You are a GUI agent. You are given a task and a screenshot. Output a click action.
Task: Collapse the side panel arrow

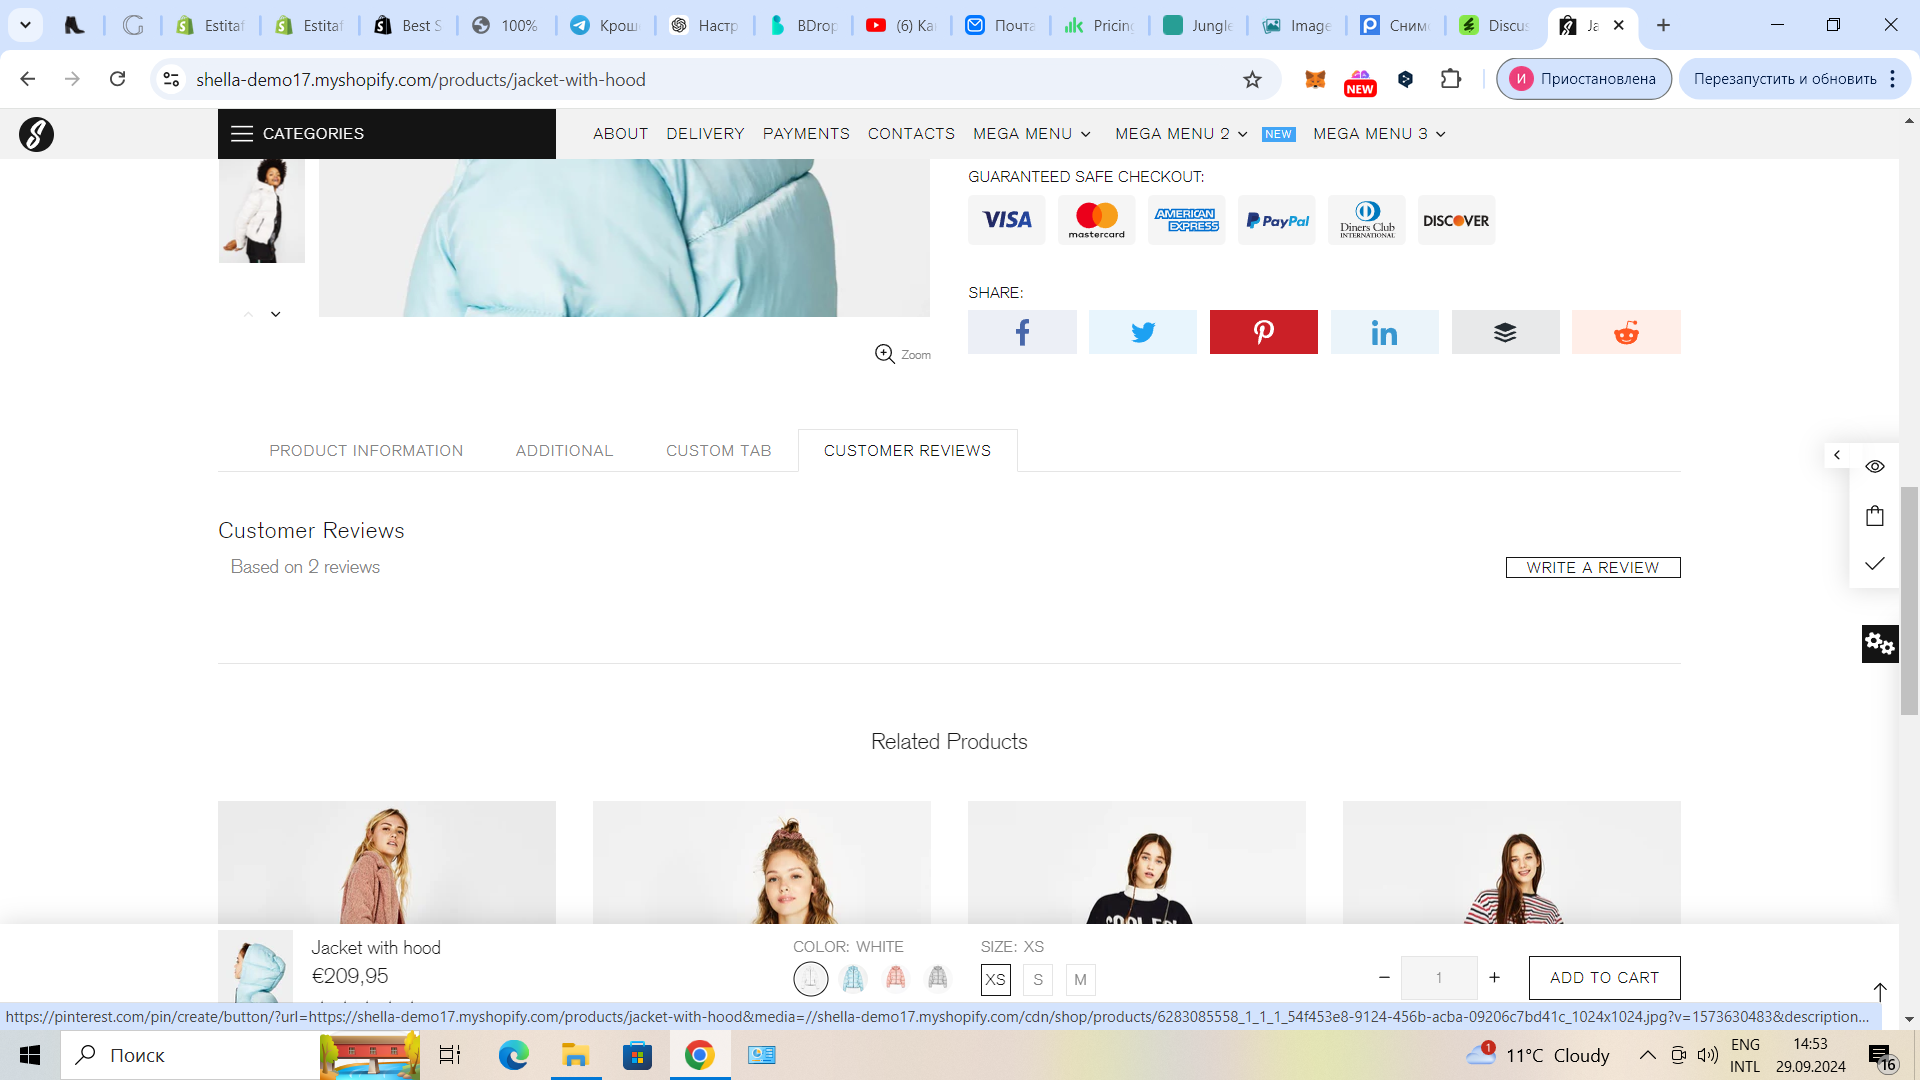click(1837, 455)
